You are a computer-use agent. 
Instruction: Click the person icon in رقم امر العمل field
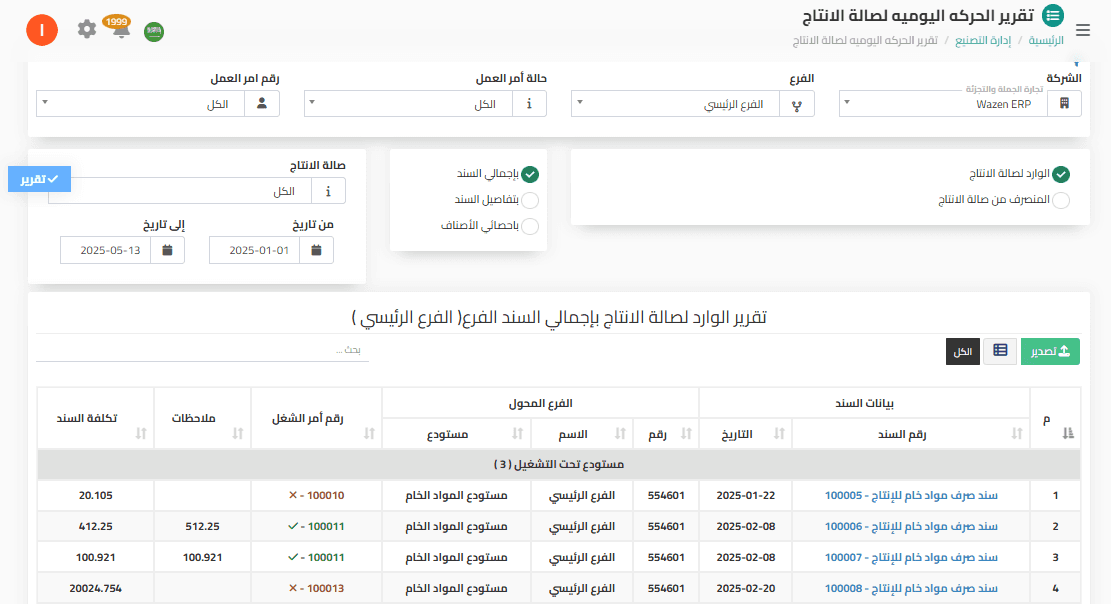262,103
